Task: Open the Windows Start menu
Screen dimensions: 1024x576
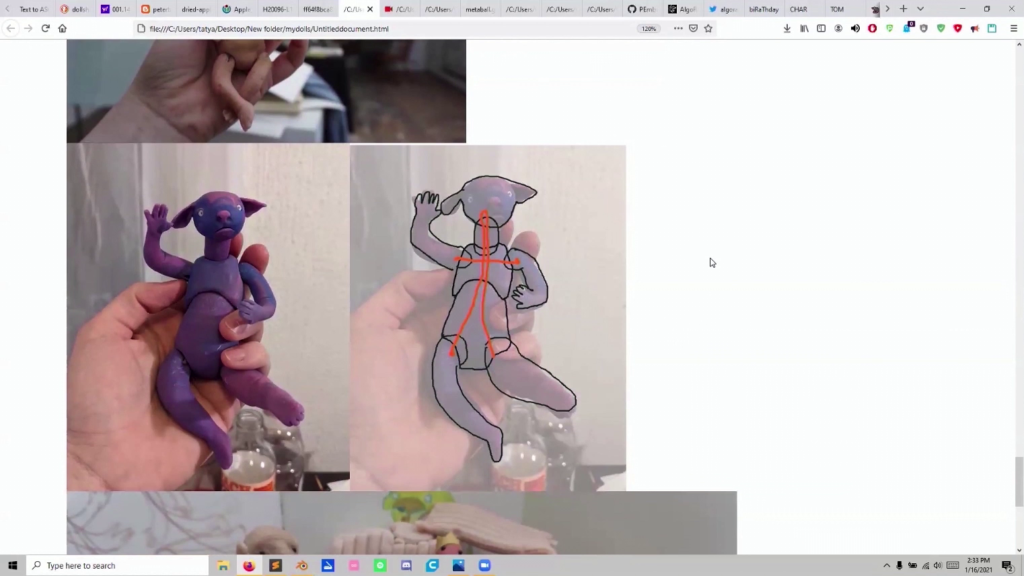Action: coord(12,566)
